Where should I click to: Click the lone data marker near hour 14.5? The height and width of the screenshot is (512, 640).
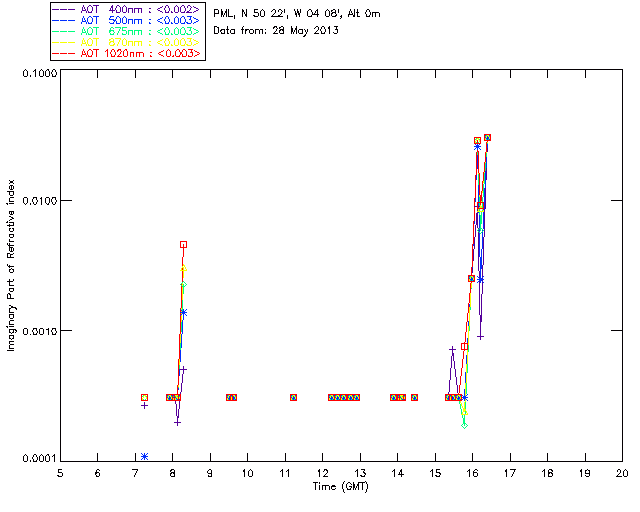click(414, 397)
